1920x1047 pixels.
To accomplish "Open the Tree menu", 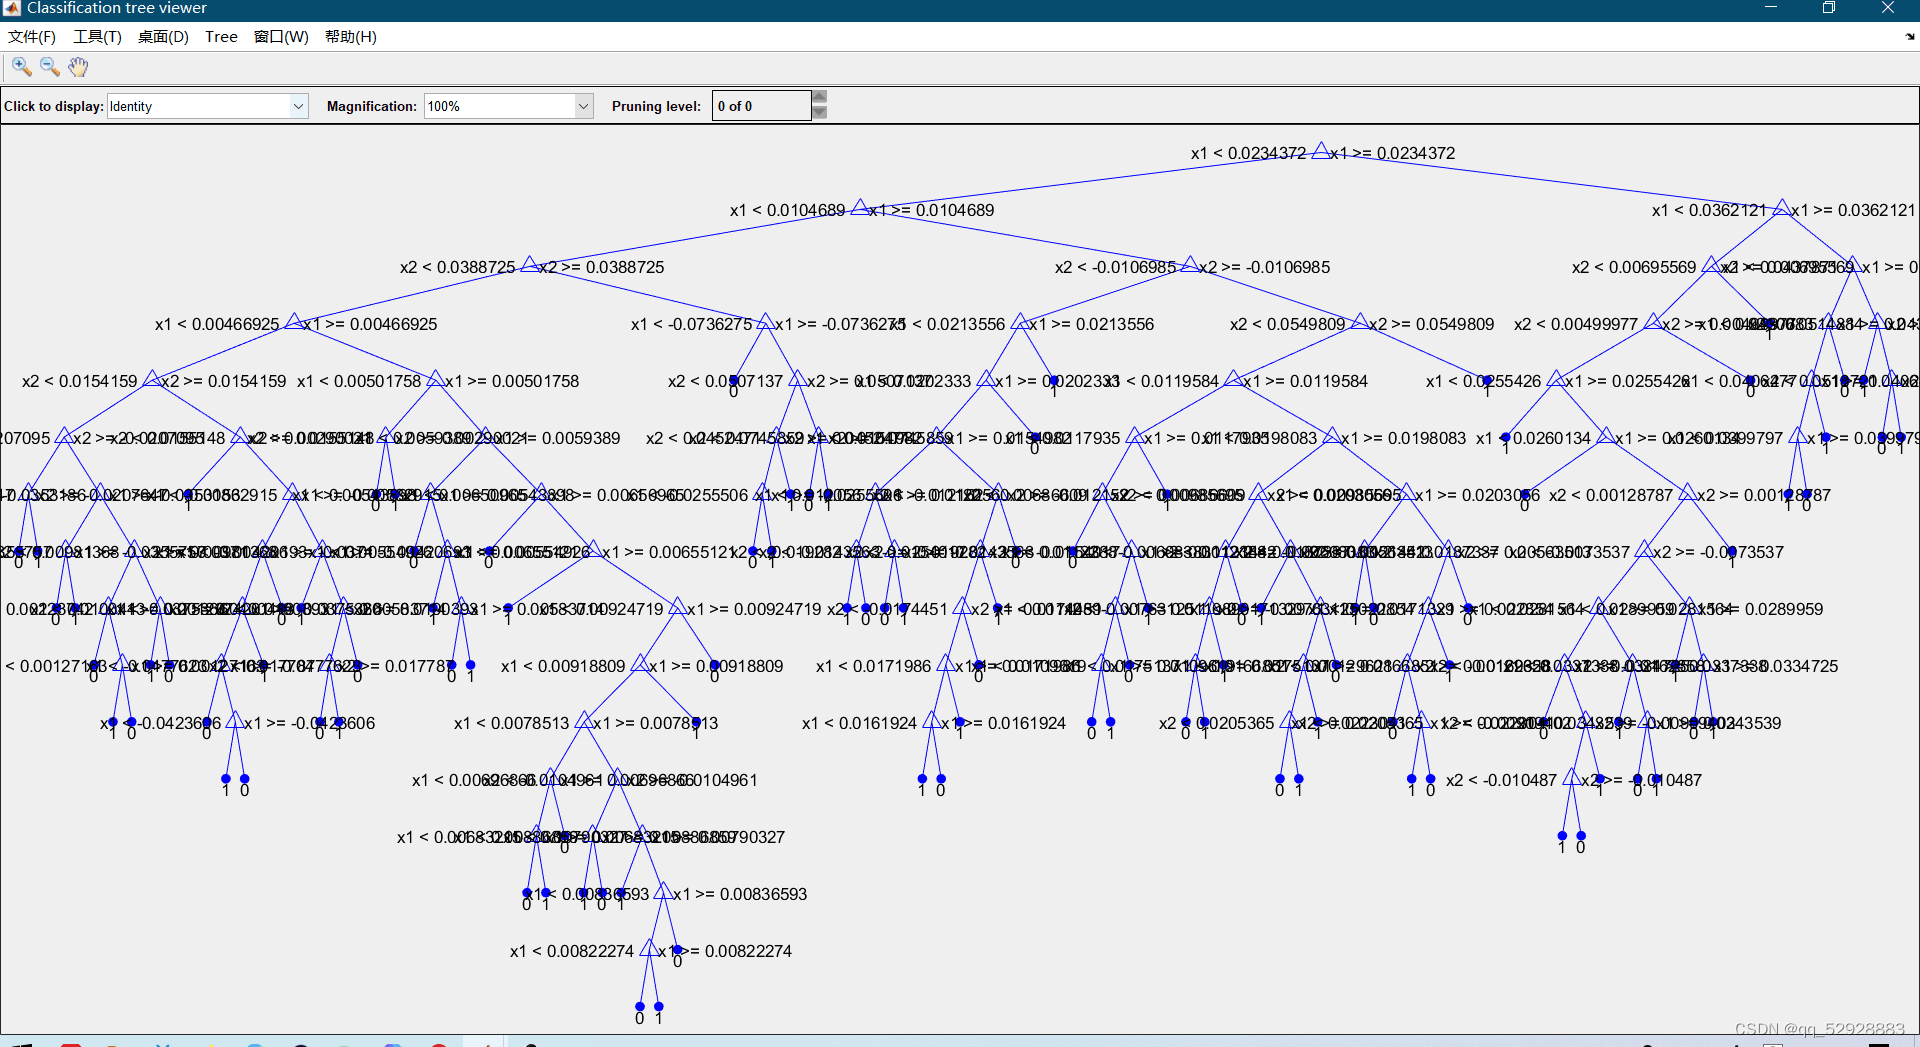I will tap(220, 37).
